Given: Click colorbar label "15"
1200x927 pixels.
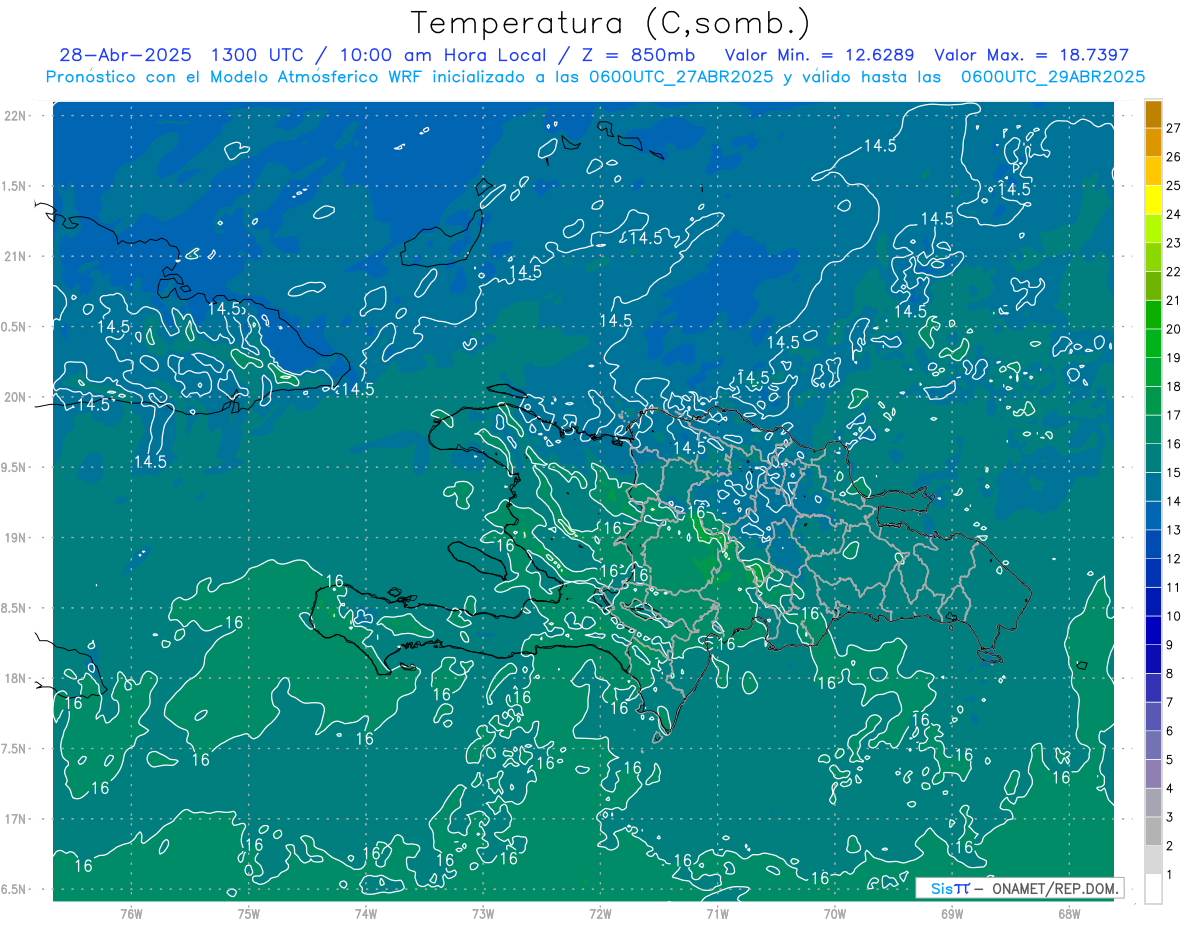Looking at the screenshot, I should pyautogui.click(x=1174, y=473).
